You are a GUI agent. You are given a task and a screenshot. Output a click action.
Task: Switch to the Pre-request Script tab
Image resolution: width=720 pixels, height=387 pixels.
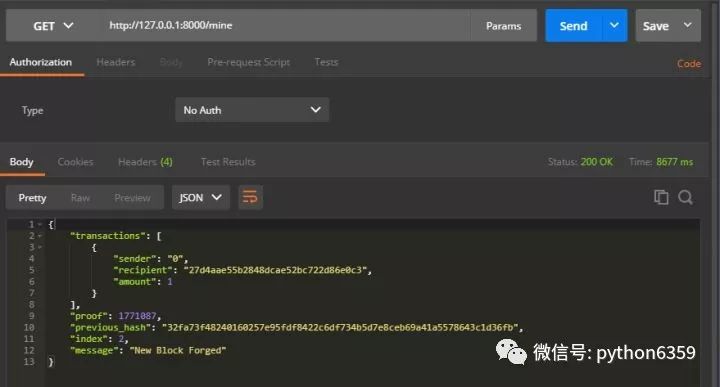coord(248,62)
